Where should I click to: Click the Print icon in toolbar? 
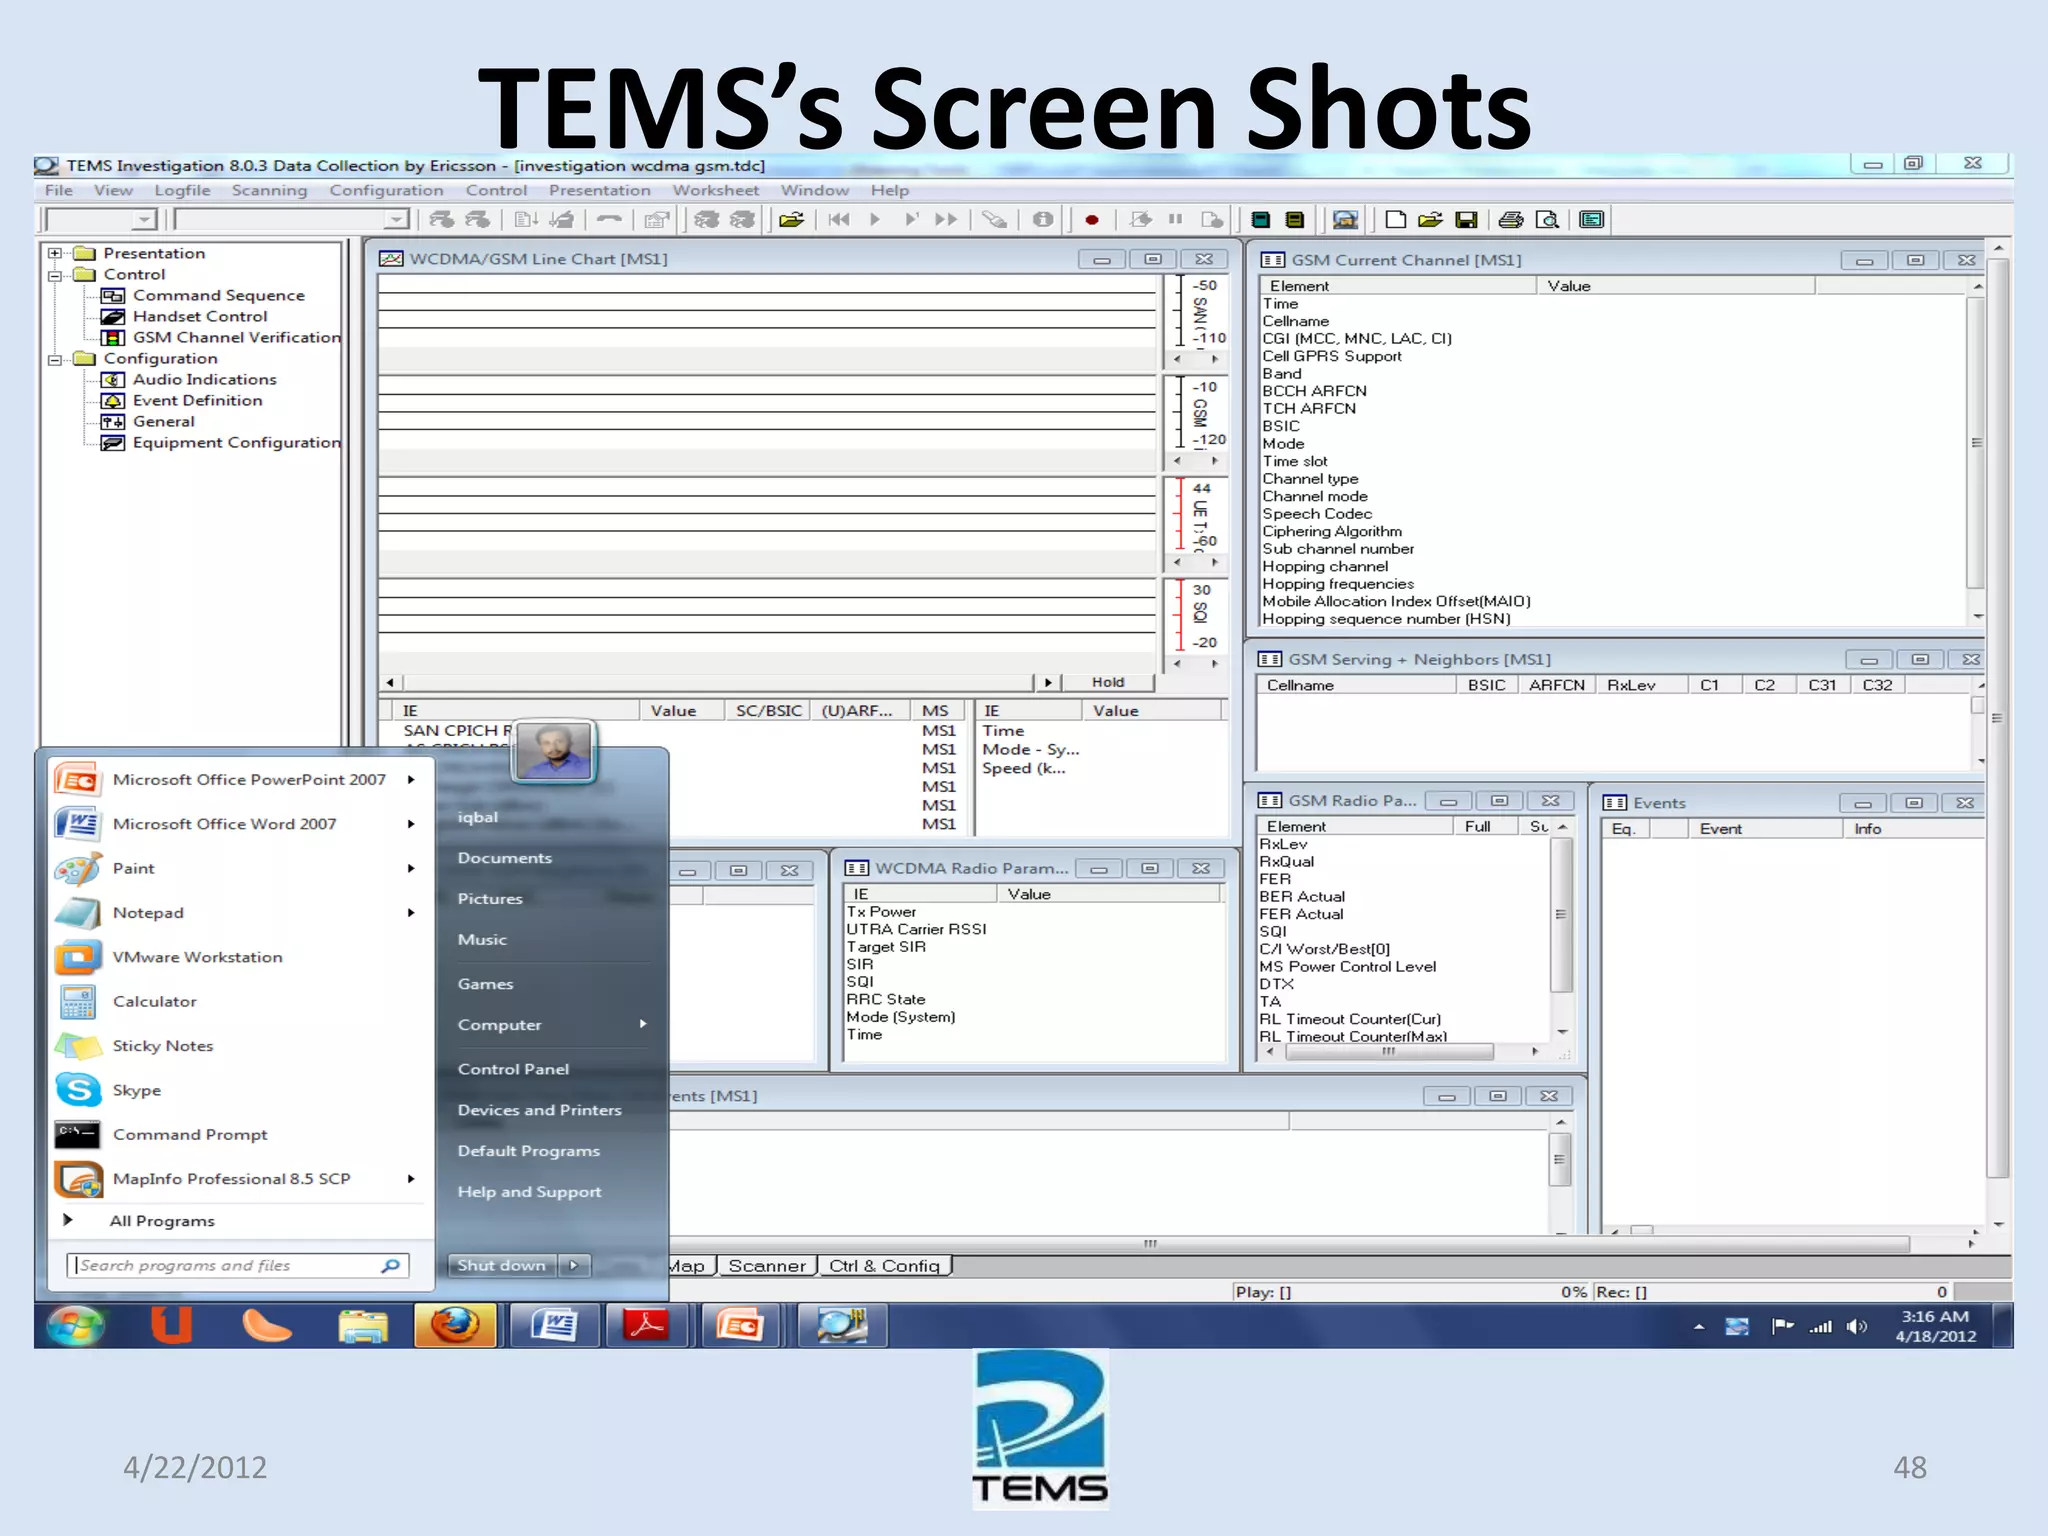pos(1511,220)
